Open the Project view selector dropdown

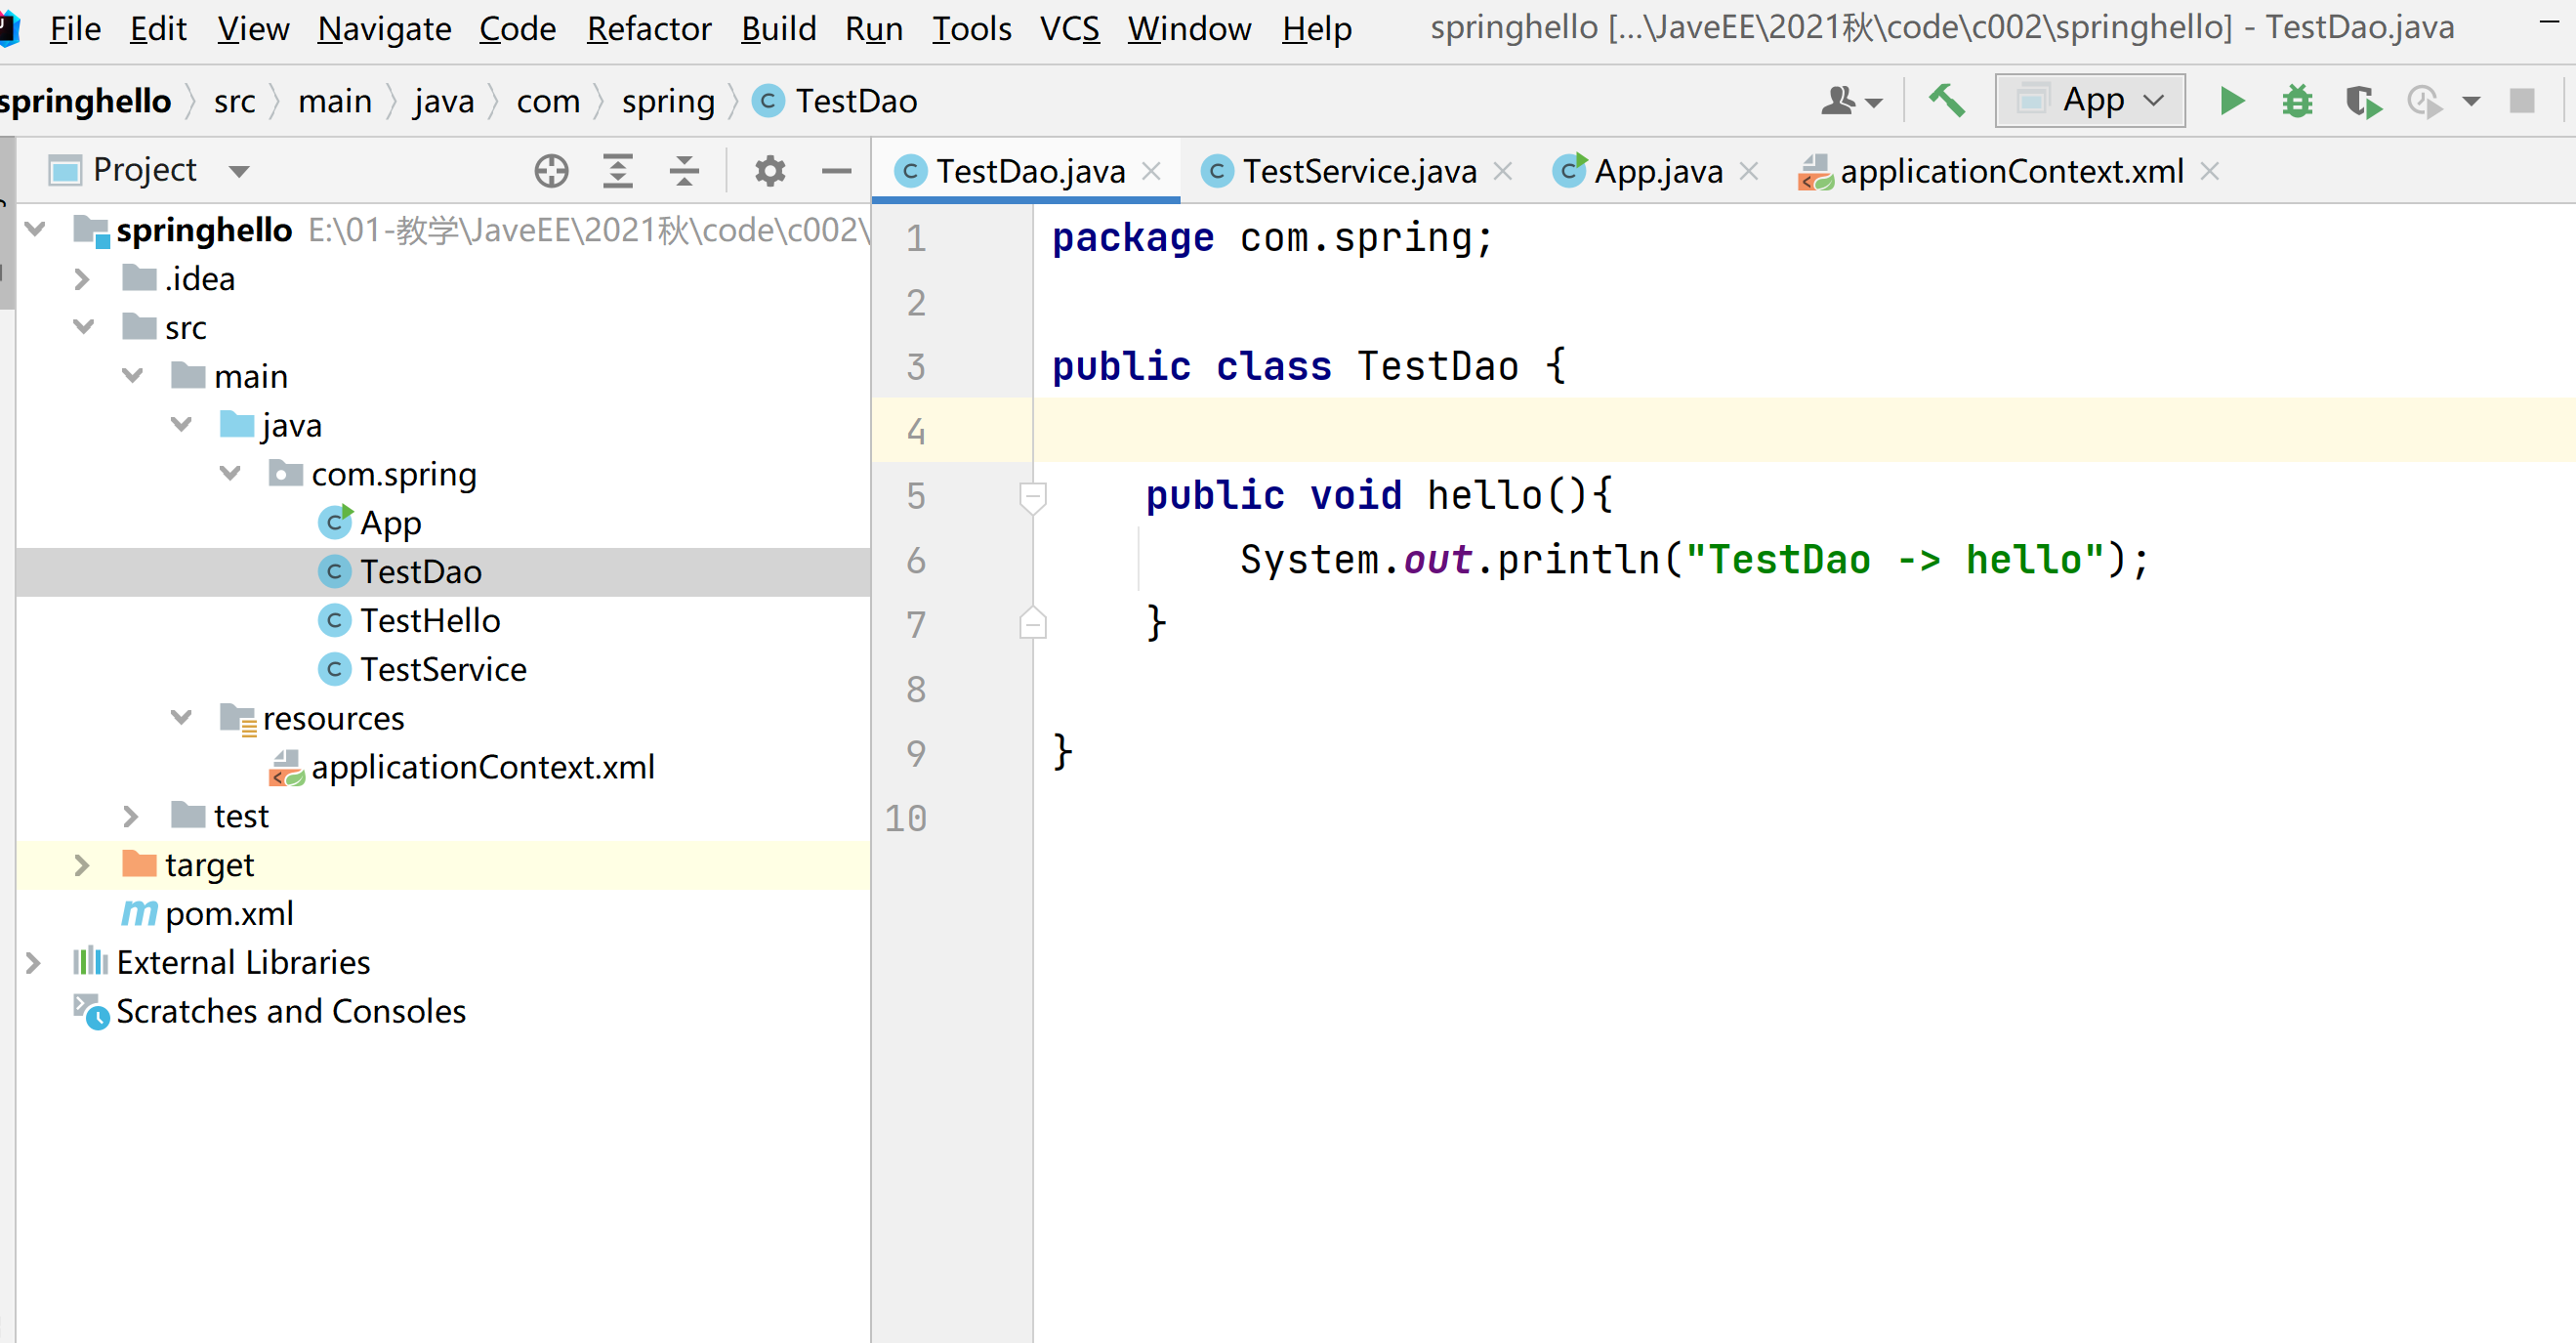pyautogui.click(x=238, y=171)
